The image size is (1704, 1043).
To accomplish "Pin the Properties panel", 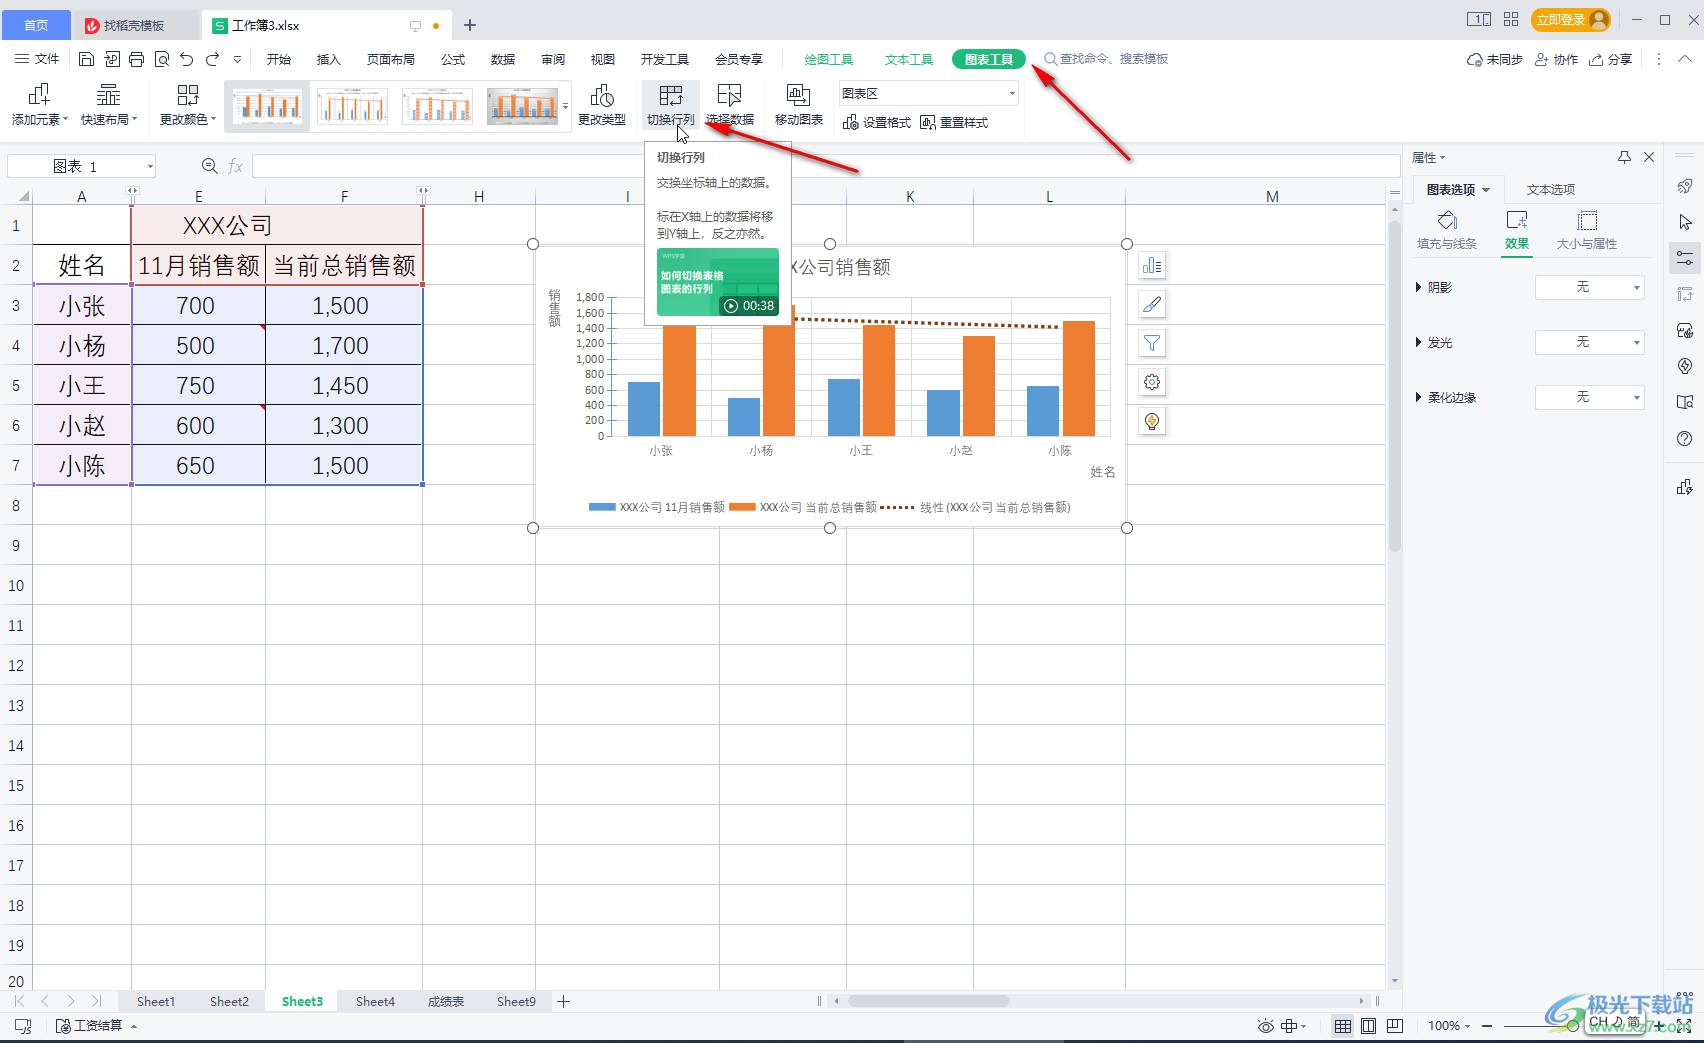I will [x=1624, y=157].
